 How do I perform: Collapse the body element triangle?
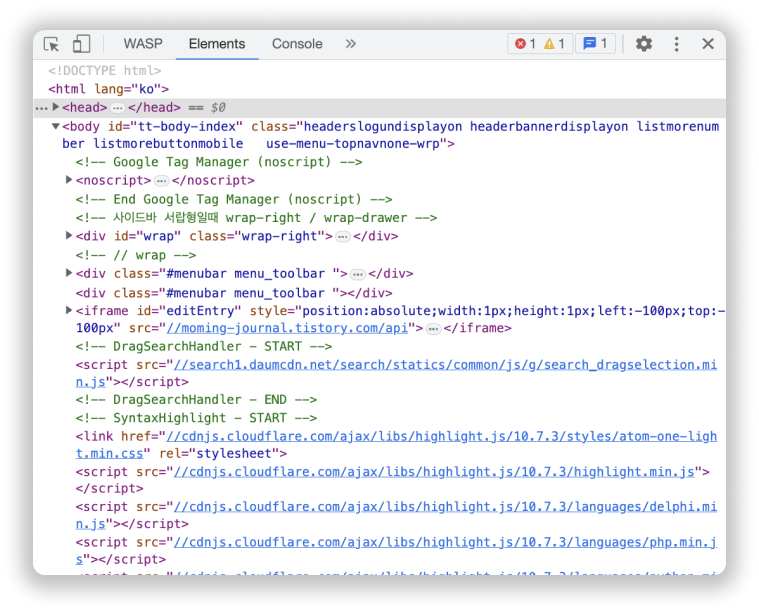click(56, 126)
